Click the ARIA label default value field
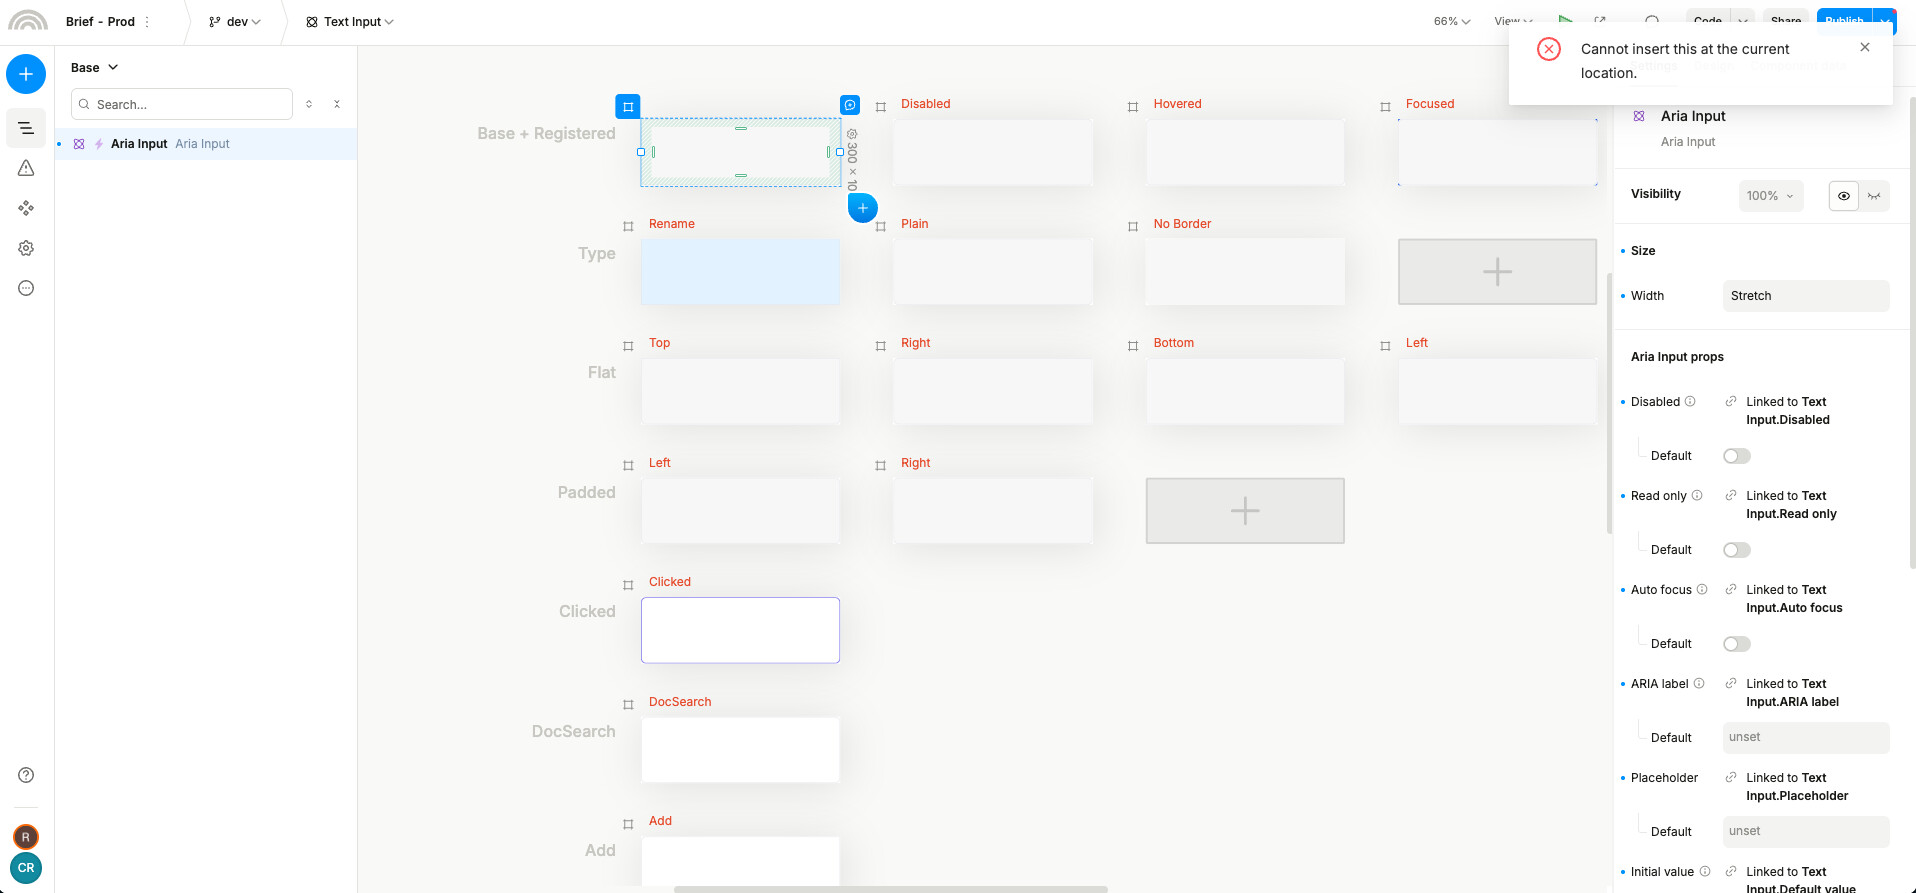 coord(1805,738)
